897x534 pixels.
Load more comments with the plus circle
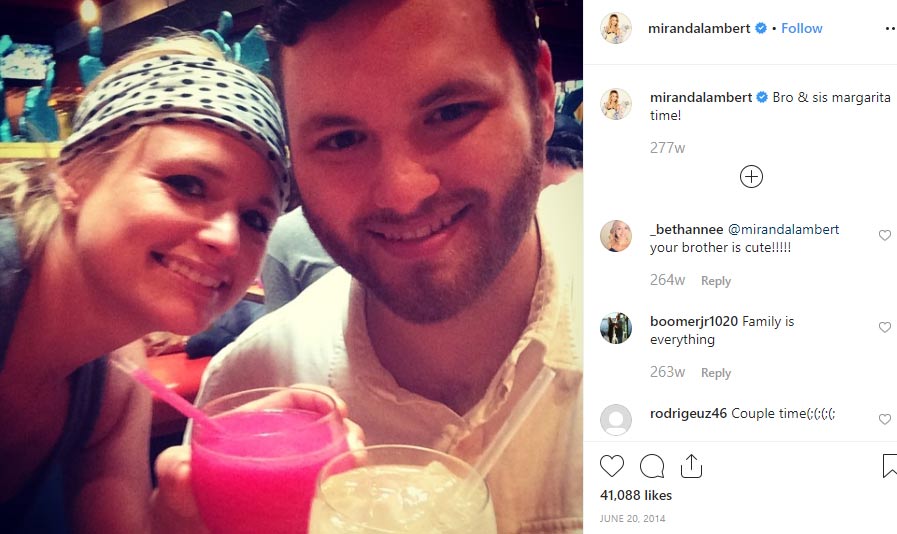[x=751, y=176]
